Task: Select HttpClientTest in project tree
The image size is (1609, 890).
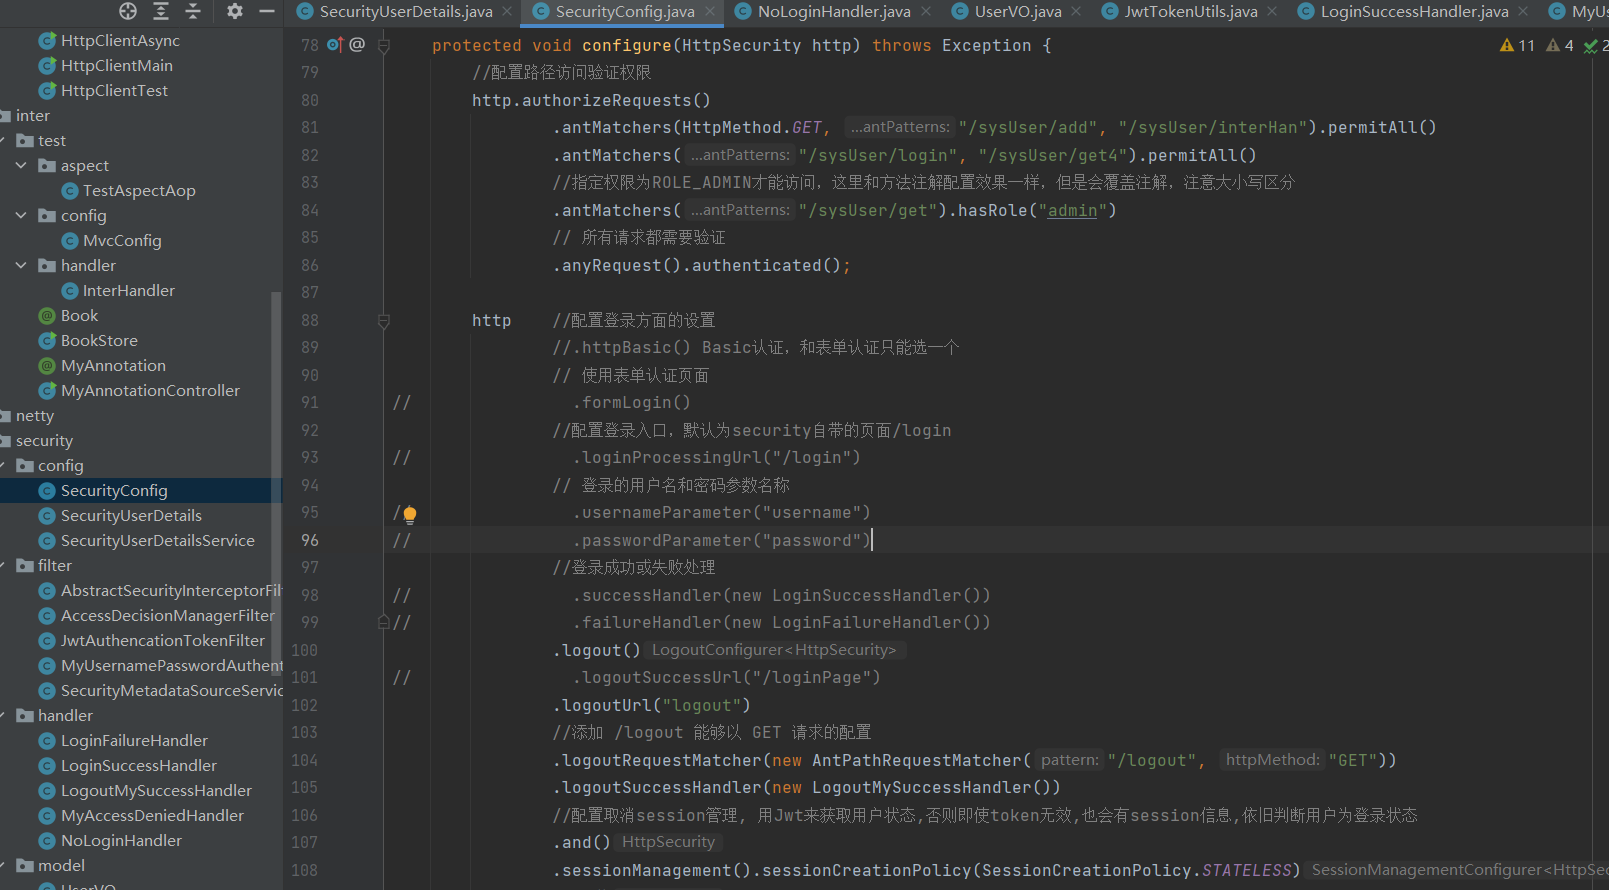Action: coord(114,91)
